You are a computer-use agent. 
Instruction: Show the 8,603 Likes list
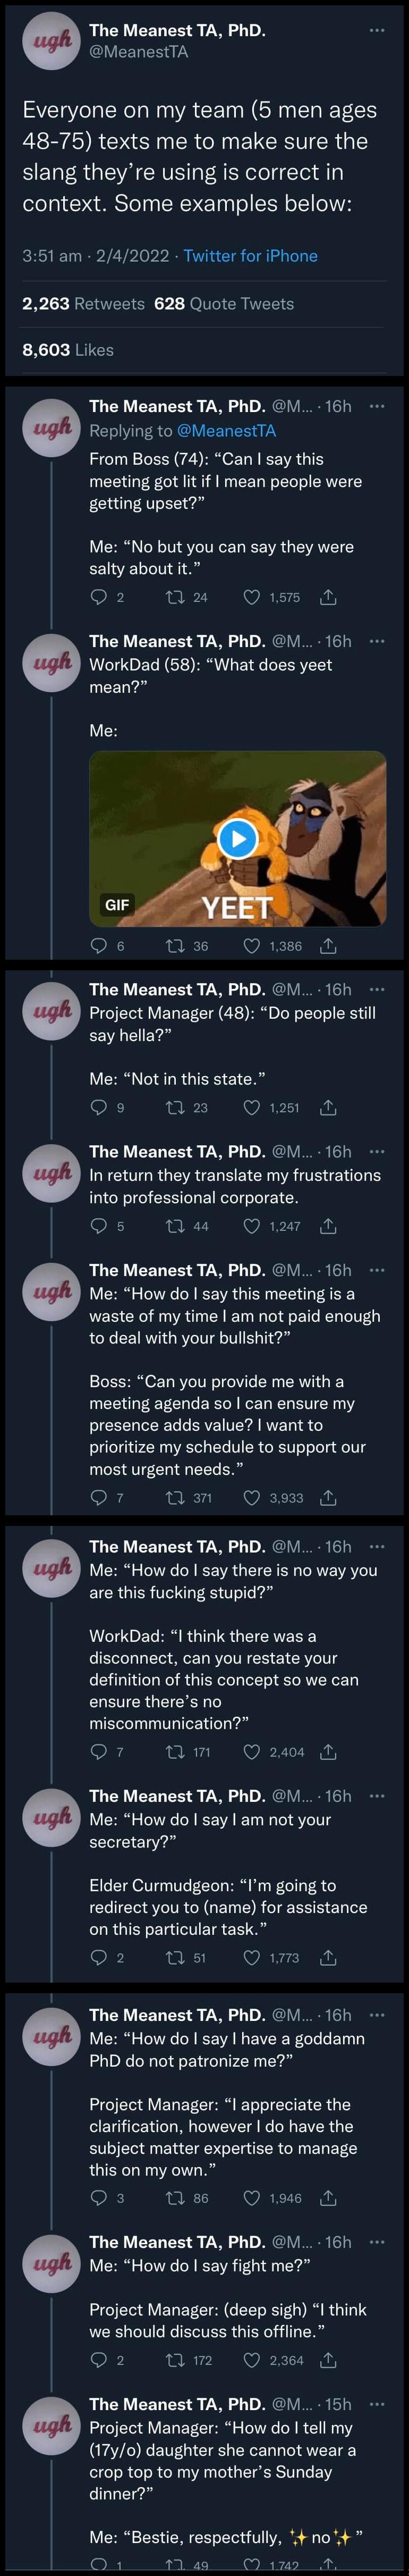68,350
